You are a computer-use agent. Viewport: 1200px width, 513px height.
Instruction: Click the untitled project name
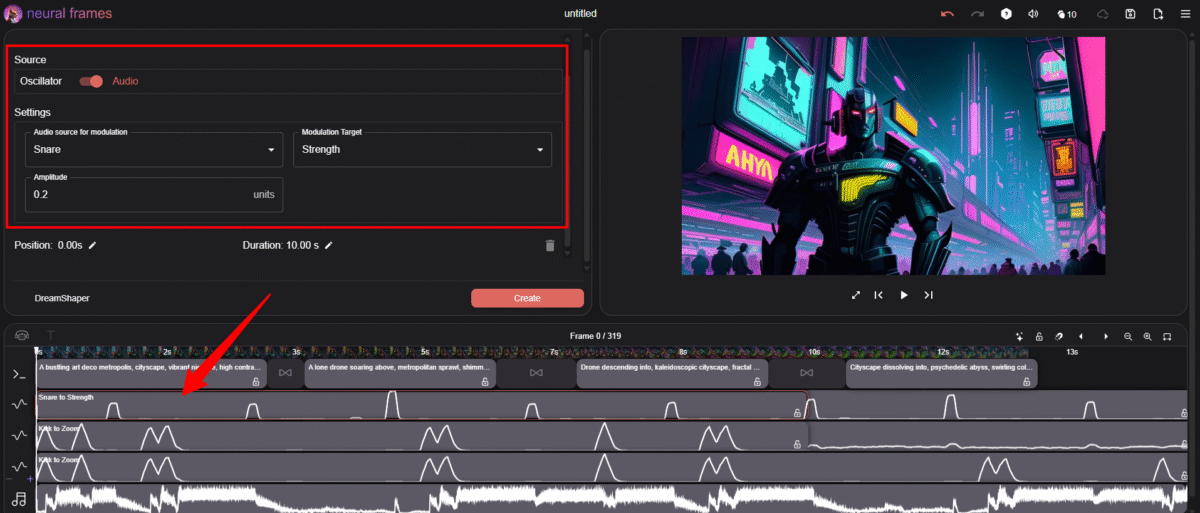581,14
